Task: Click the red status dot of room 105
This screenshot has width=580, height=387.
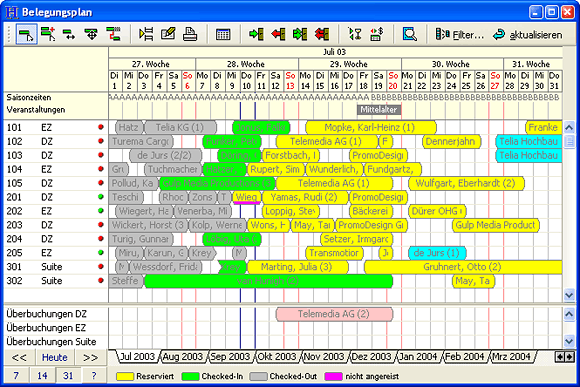Action: (x=101, y=183)
